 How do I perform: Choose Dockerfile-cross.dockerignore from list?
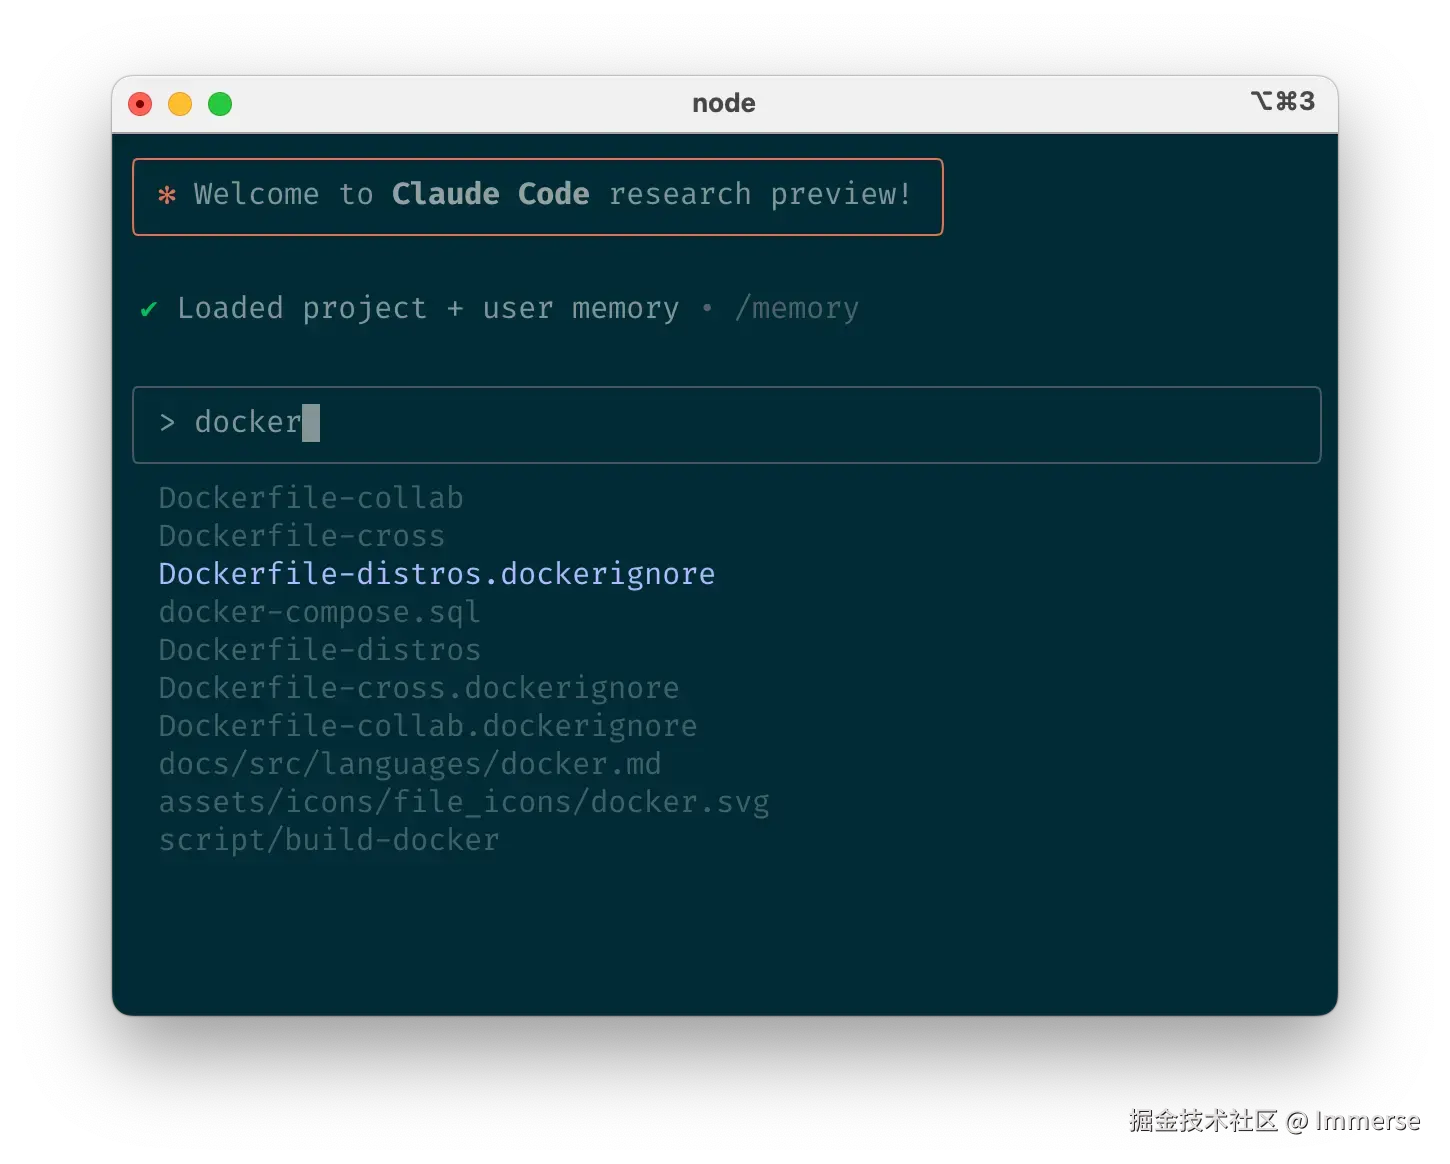[419, 688]
